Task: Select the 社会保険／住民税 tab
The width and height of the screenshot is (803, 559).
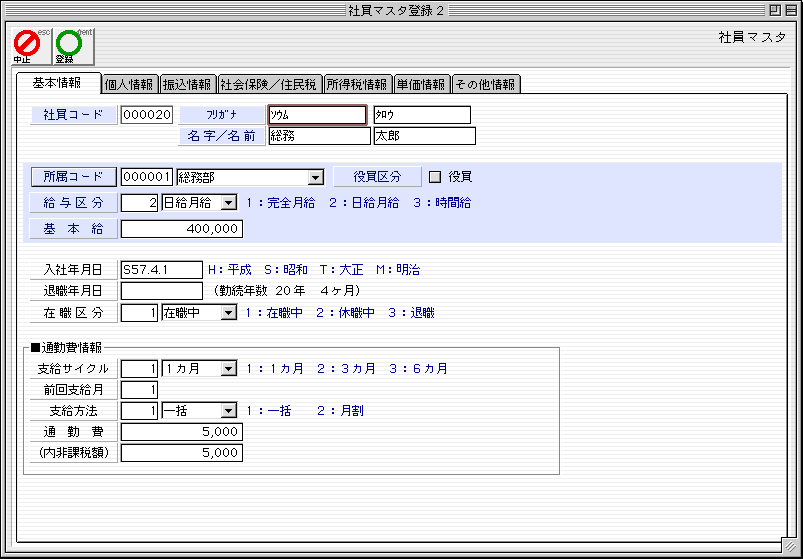Action: [268, 84]
